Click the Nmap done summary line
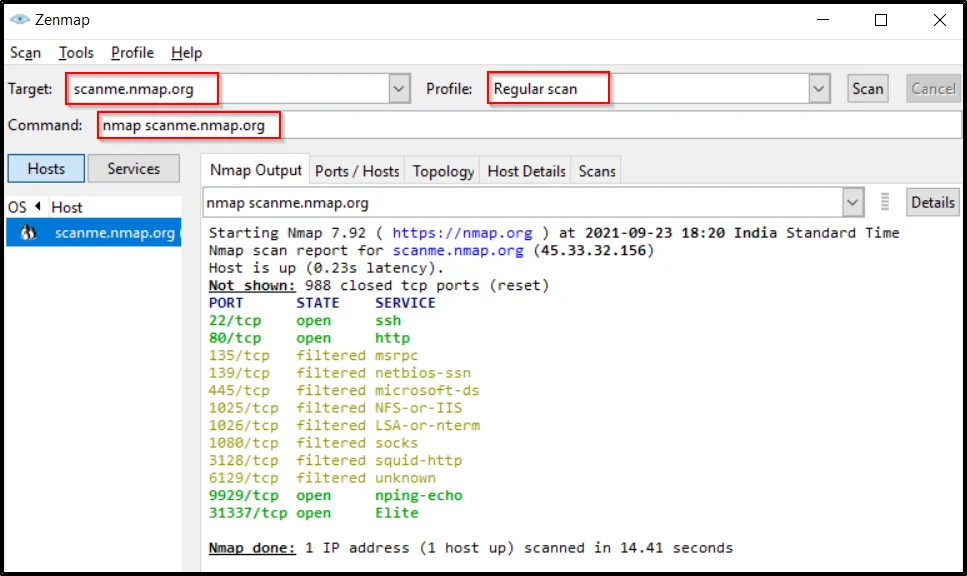Screen dimensions: 967x576 click(471, 548)
